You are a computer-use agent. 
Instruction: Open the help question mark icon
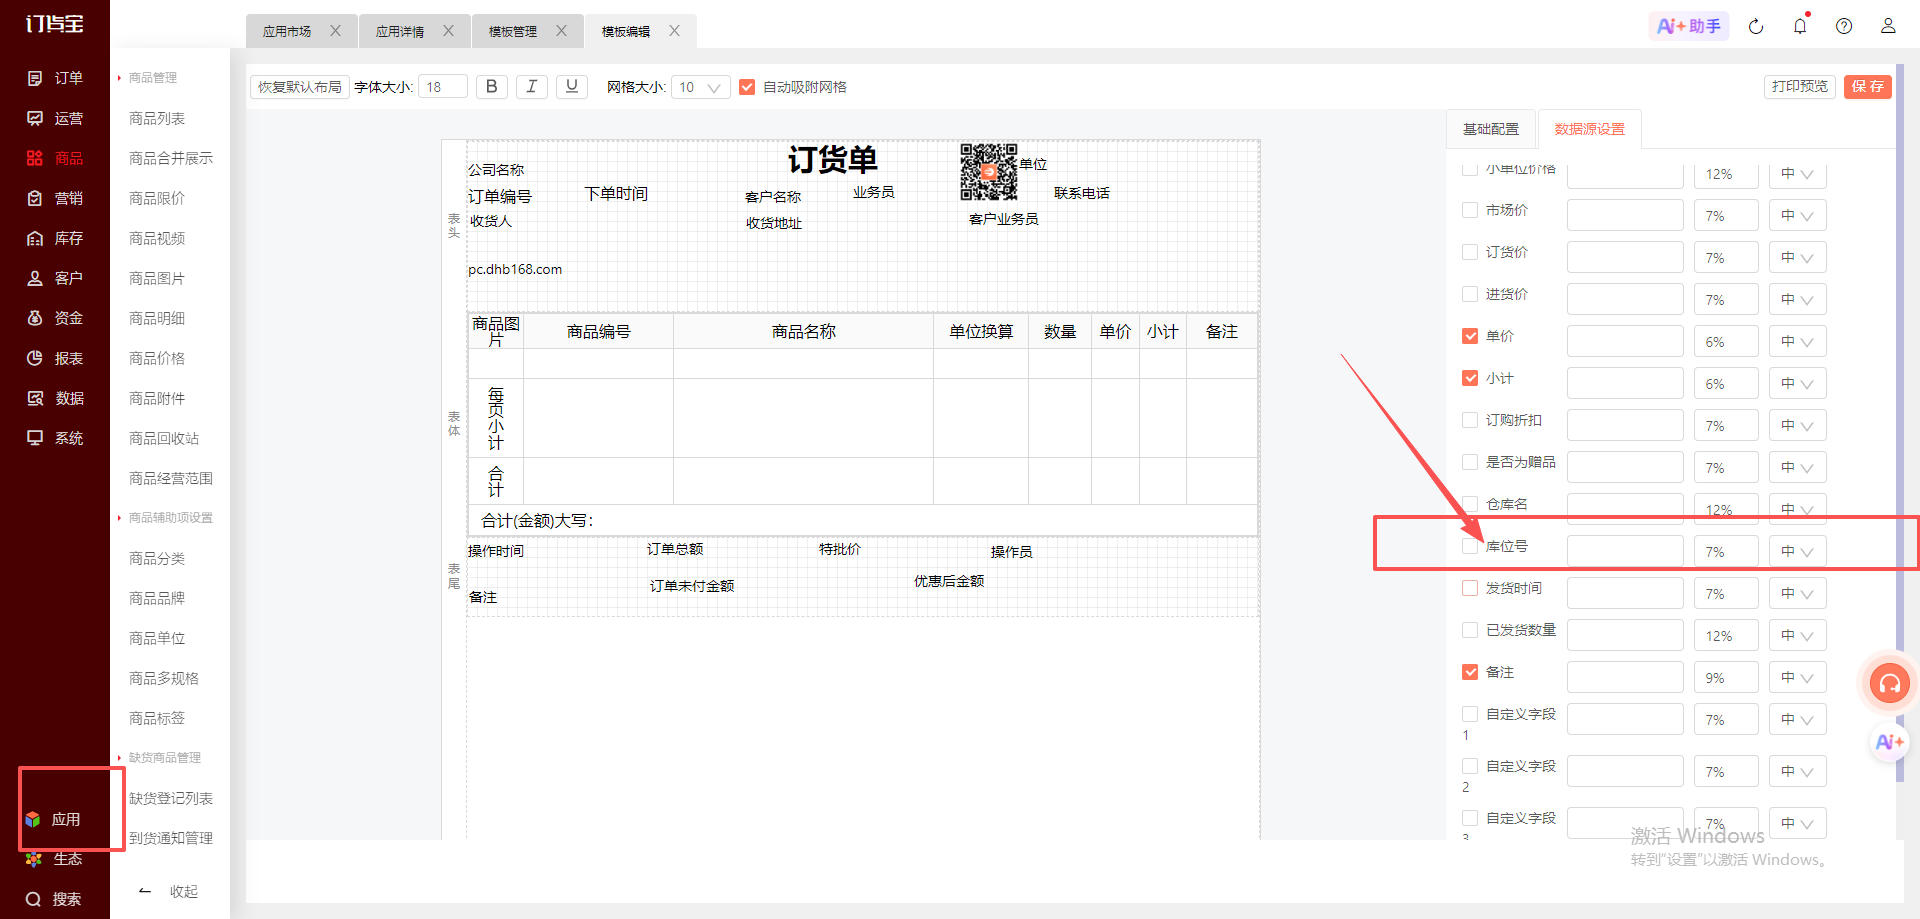point(1844,26)
